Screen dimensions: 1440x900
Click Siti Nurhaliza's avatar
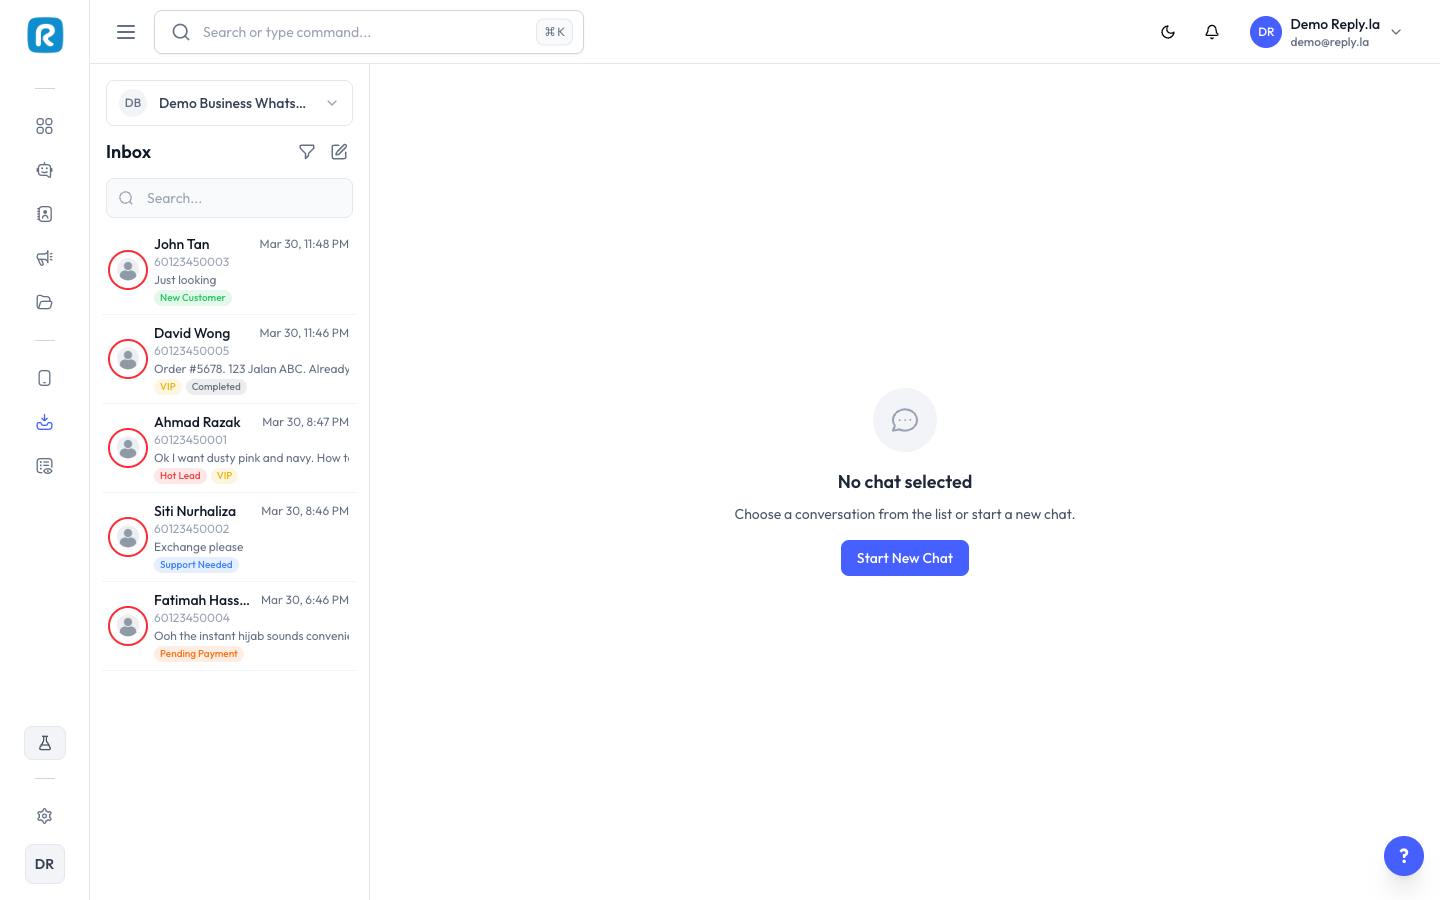128,537
